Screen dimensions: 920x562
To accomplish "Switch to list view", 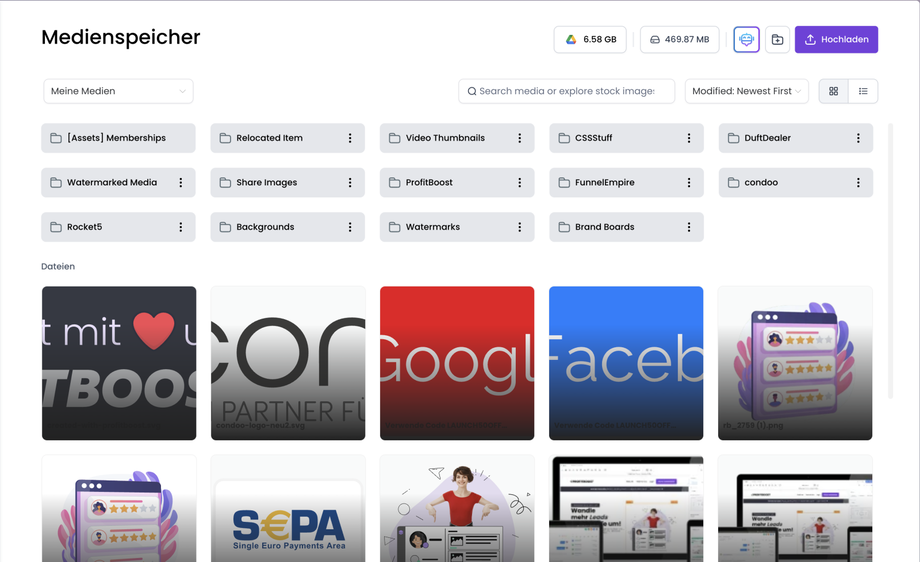I will (863, 91).
